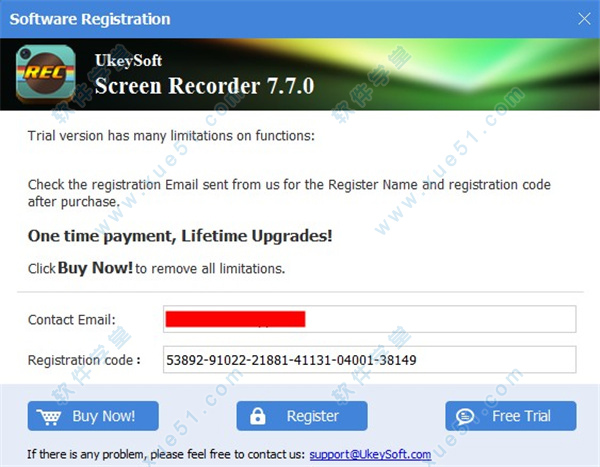Viewport: 600px width, 467px height.
Task: Click the bold 'Buy Now!' text in instructions
Action: coord(95,268)
